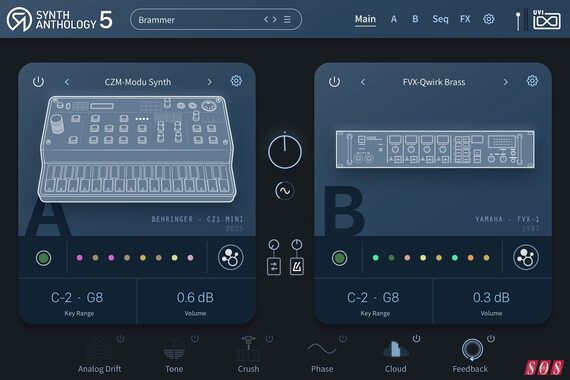This screenshot has height=380, width=570.
Task: Click small knob above swap icon
Action: pos(274,244)
